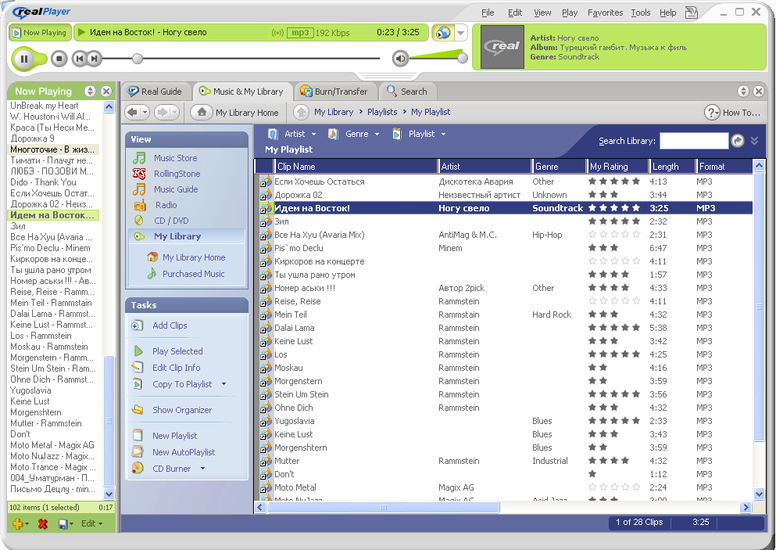Switch to the Search tab

(x=407, y=92)
